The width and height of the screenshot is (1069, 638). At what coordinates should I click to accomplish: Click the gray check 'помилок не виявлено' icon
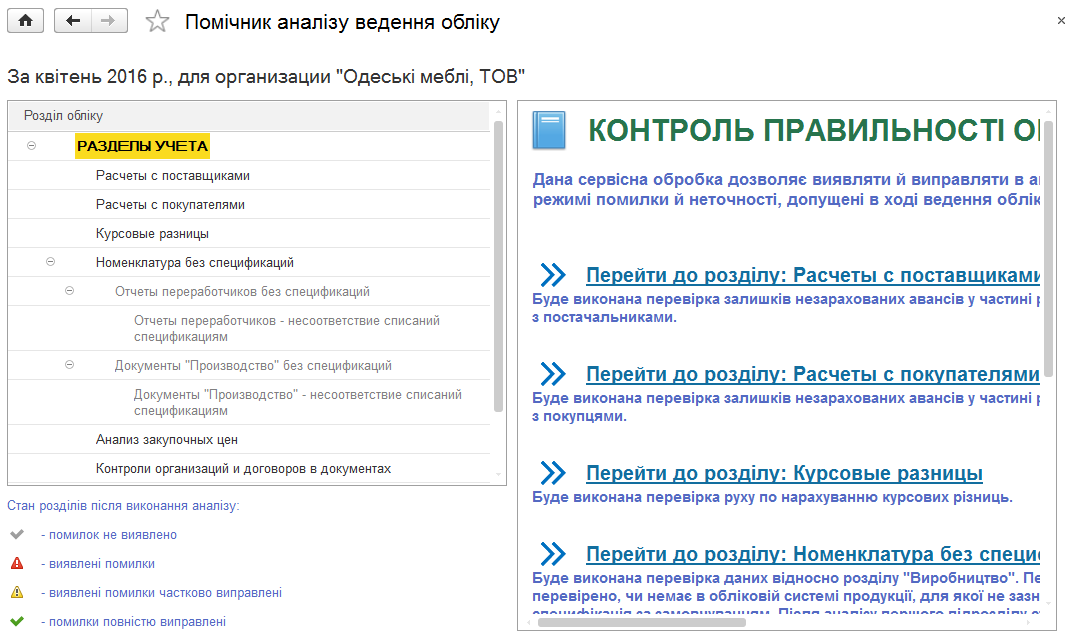click(17, 534)
